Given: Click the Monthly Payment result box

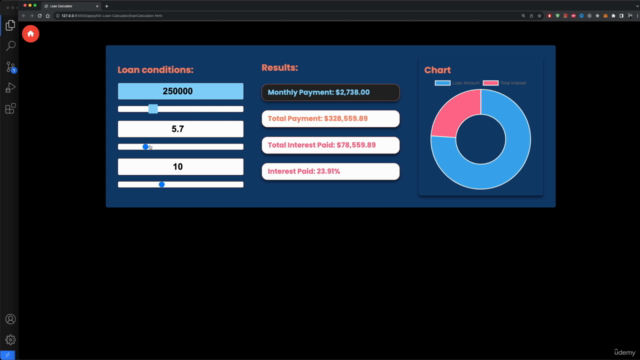Looking at the screenshot, I should pyautogui.click(x=331, y=92).
